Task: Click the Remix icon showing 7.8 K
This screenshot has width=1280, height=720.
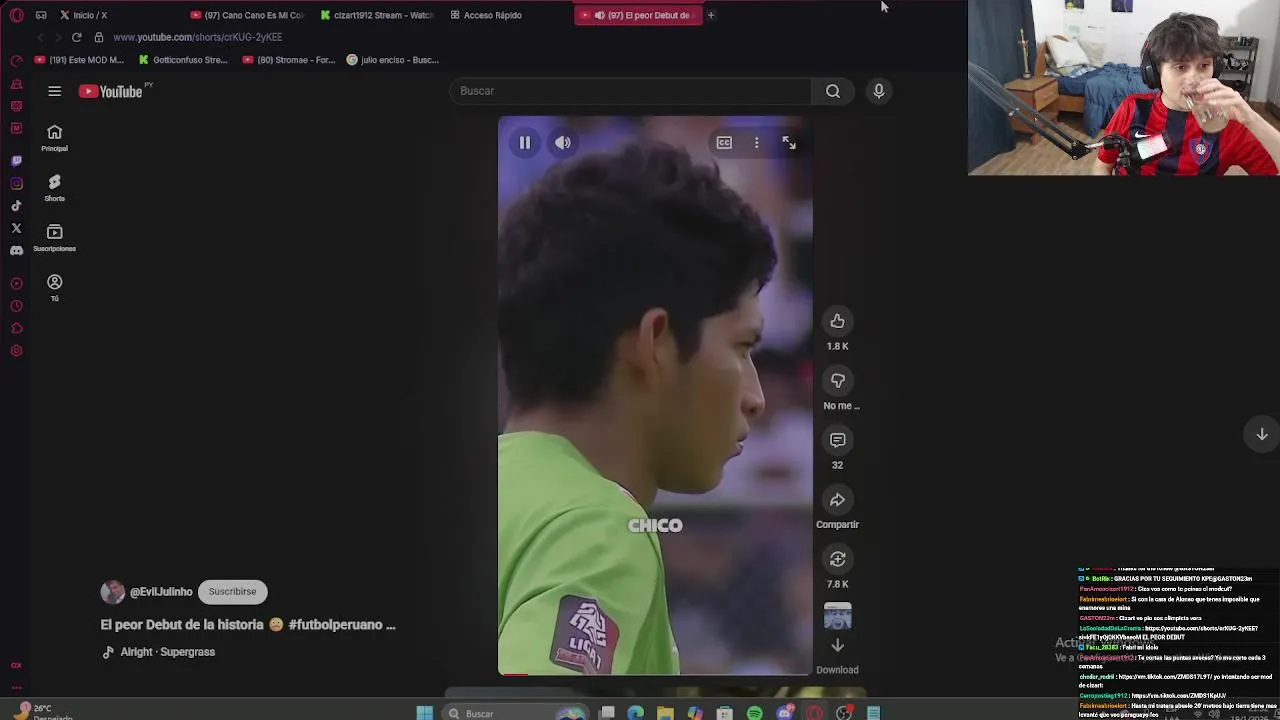Action: pos(837,559)
